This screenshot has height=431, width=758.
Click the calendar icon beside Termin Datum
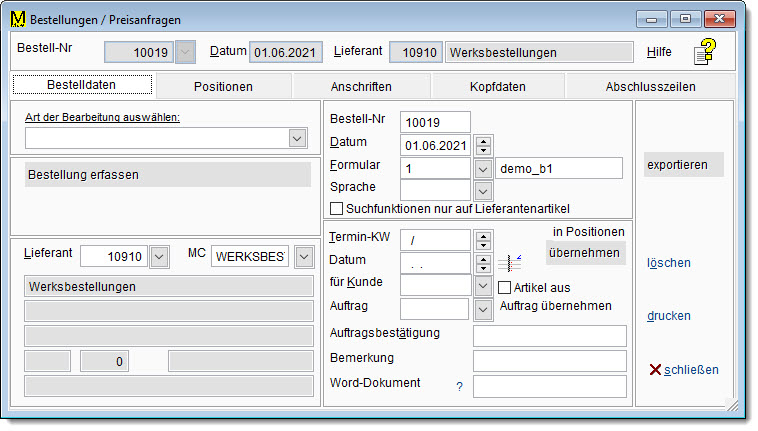click(x=510, y=263)
